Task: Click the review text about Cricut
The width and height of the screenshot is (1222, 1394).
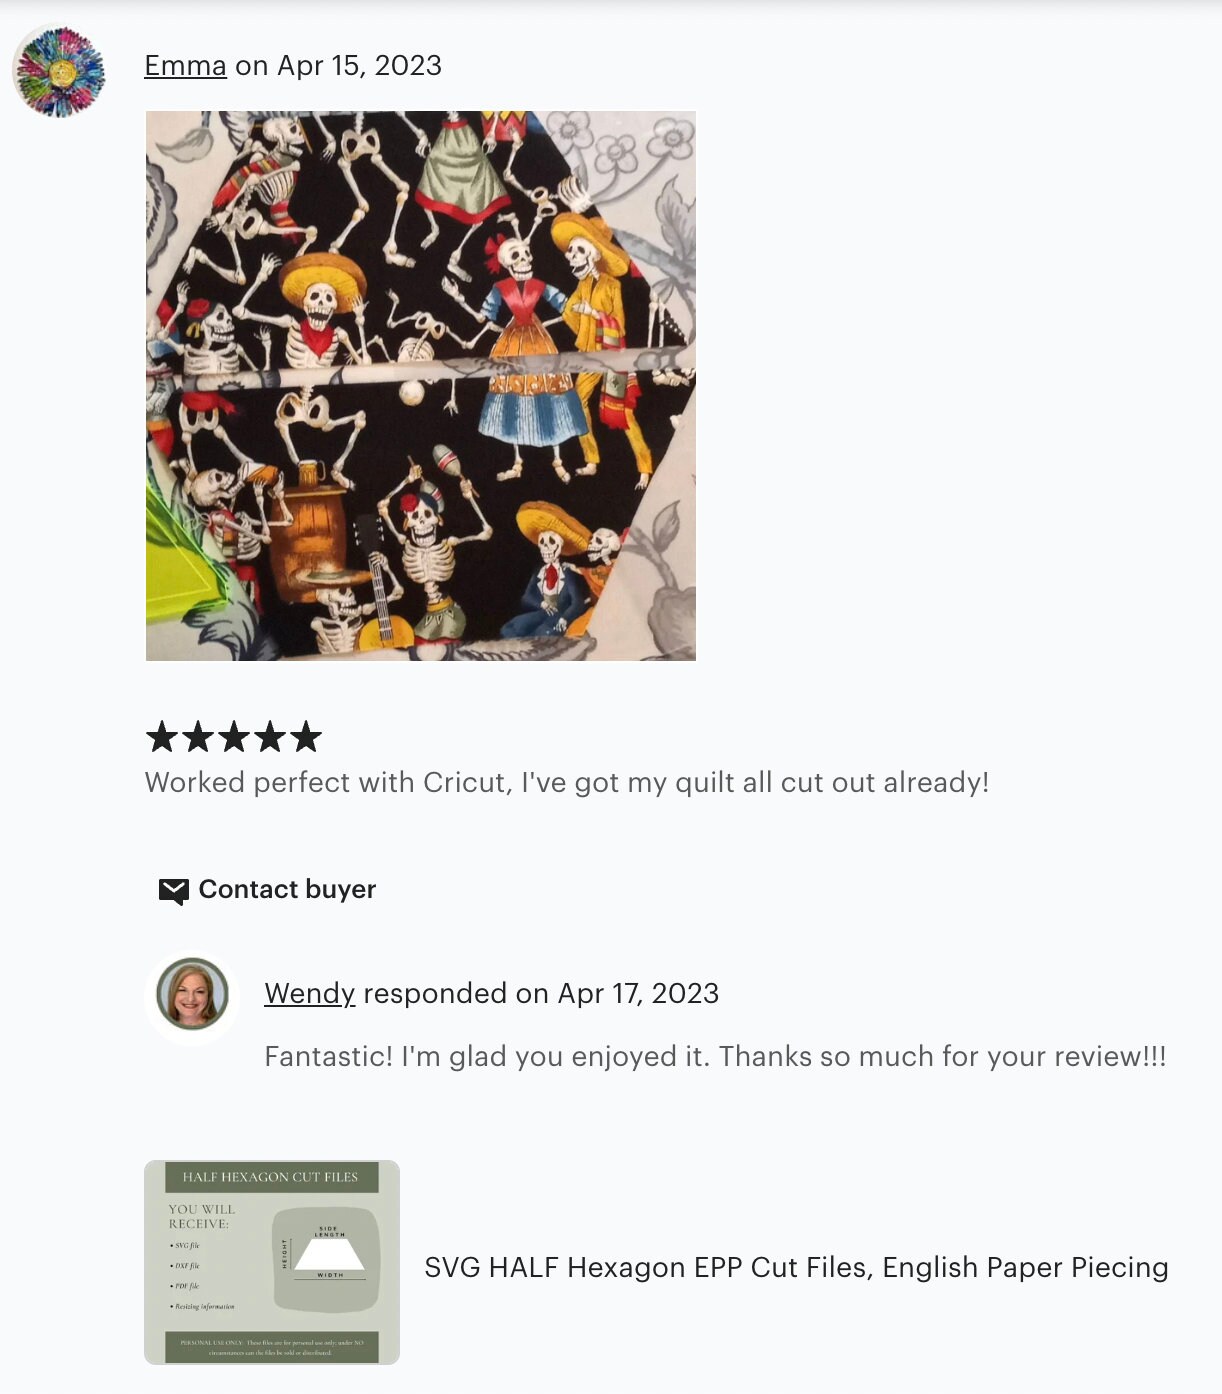Action: coord(567,782)
